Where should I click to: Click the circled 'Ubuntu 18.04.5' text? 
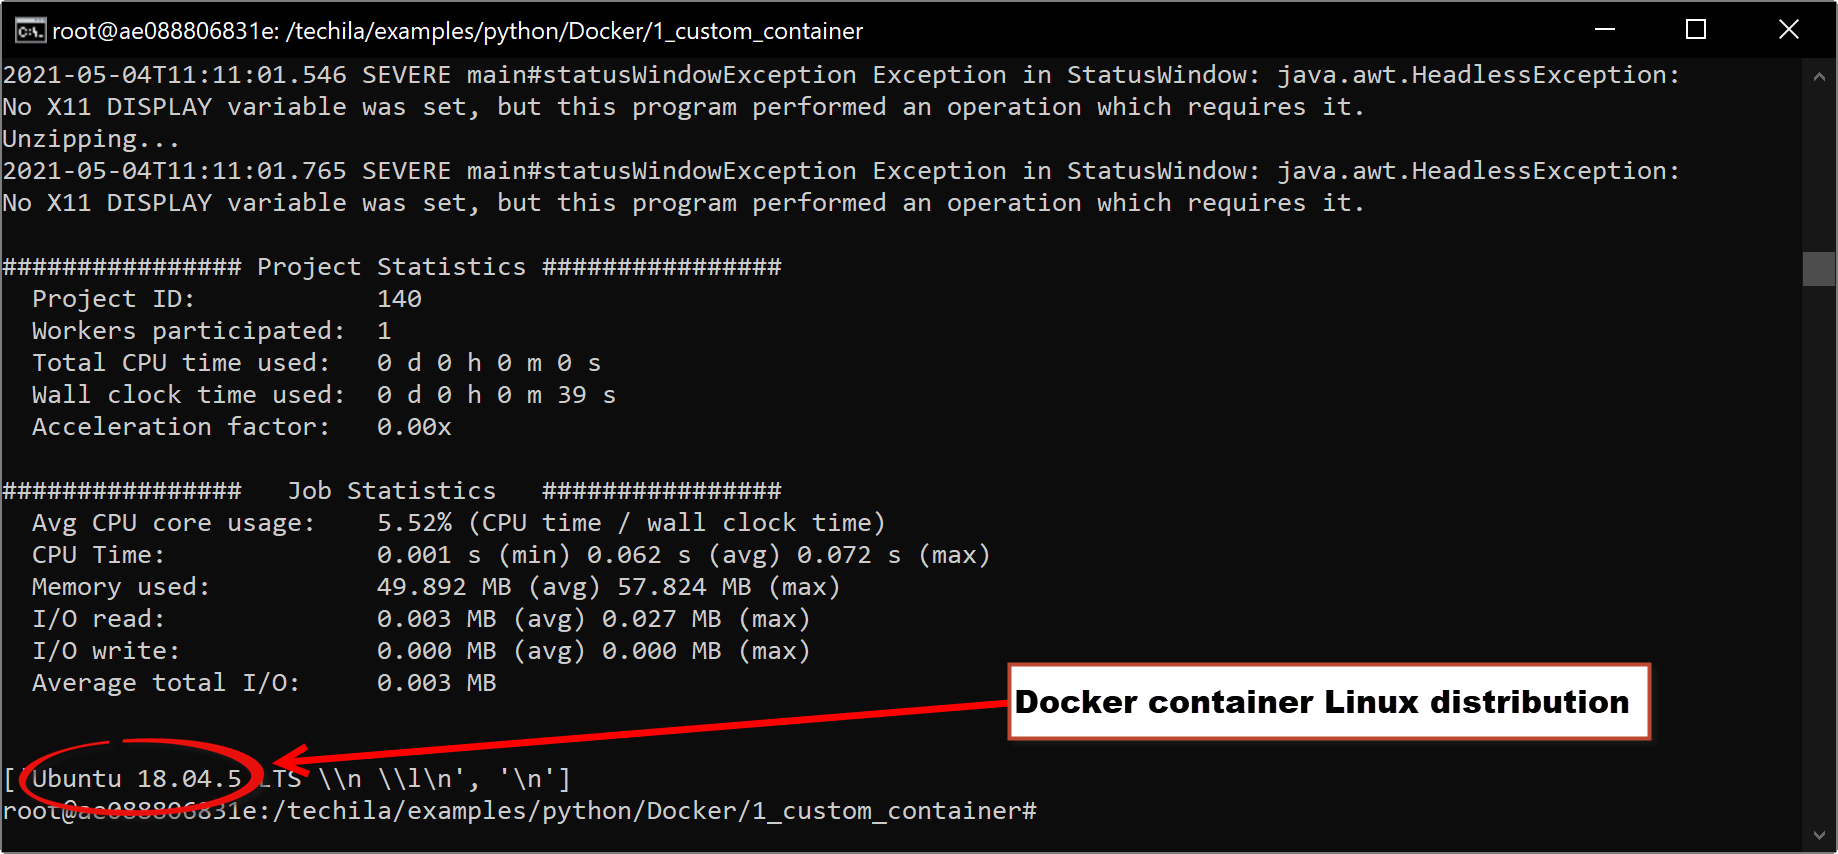click(x=137, y=779)
